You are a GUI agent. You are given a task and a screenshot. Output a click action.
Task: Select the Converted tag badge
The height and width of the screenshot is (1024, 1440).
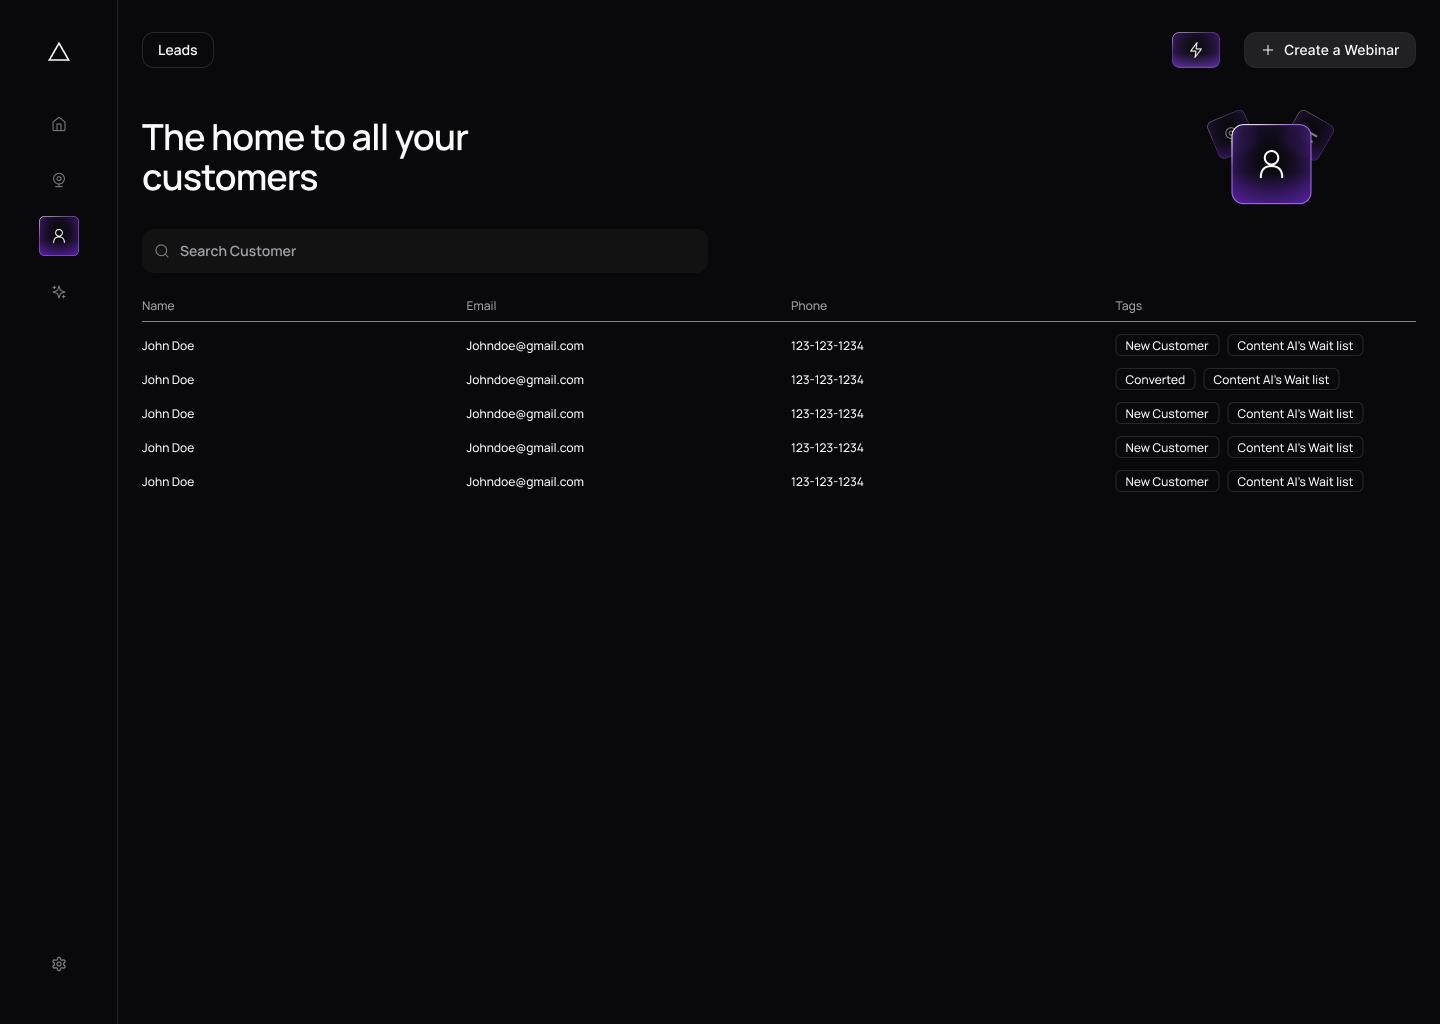[x=1155, y=380]
